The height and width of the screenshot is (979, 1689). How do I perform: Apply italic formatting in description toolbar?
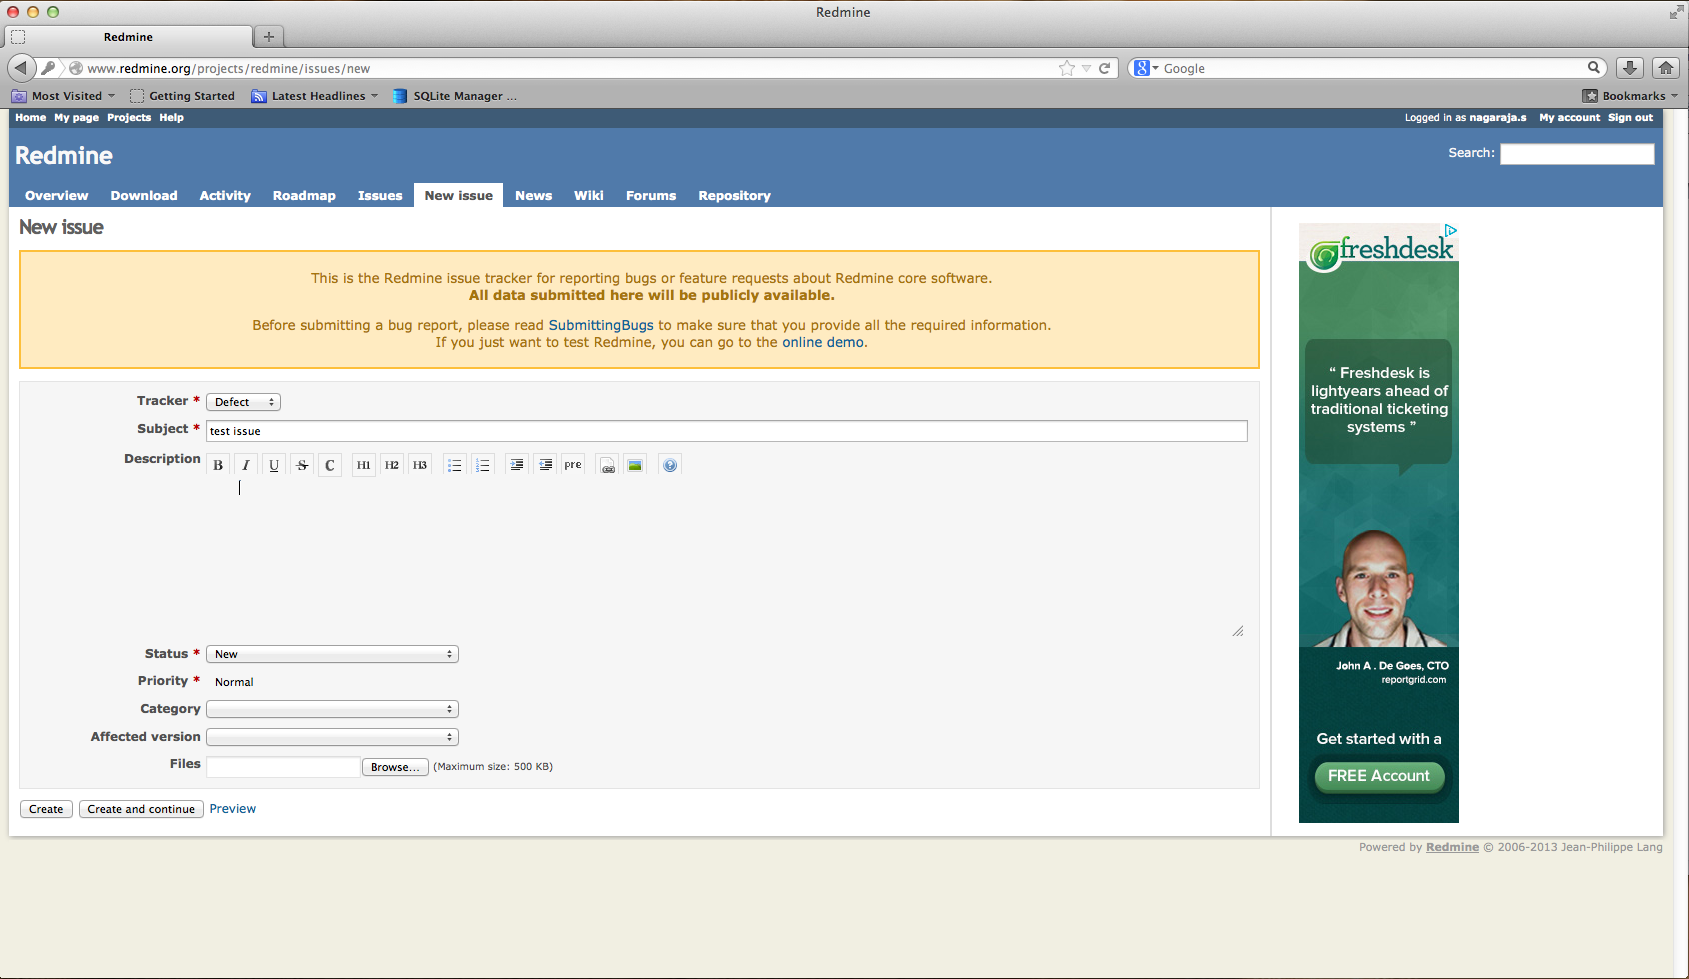point(246,465)
